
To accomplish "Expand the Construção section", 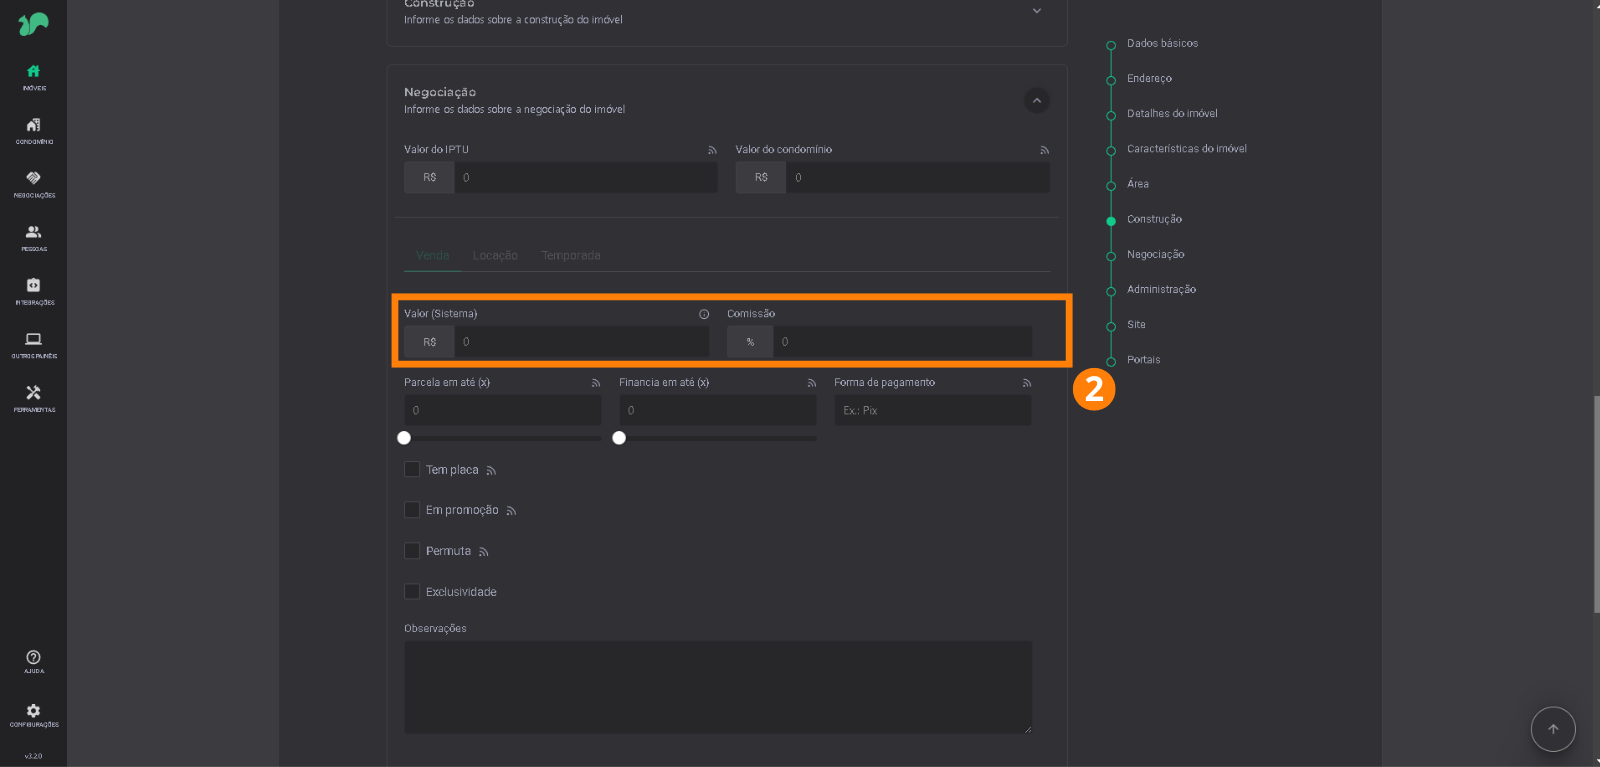I will pyautogui.click(x=1037, y=11).
